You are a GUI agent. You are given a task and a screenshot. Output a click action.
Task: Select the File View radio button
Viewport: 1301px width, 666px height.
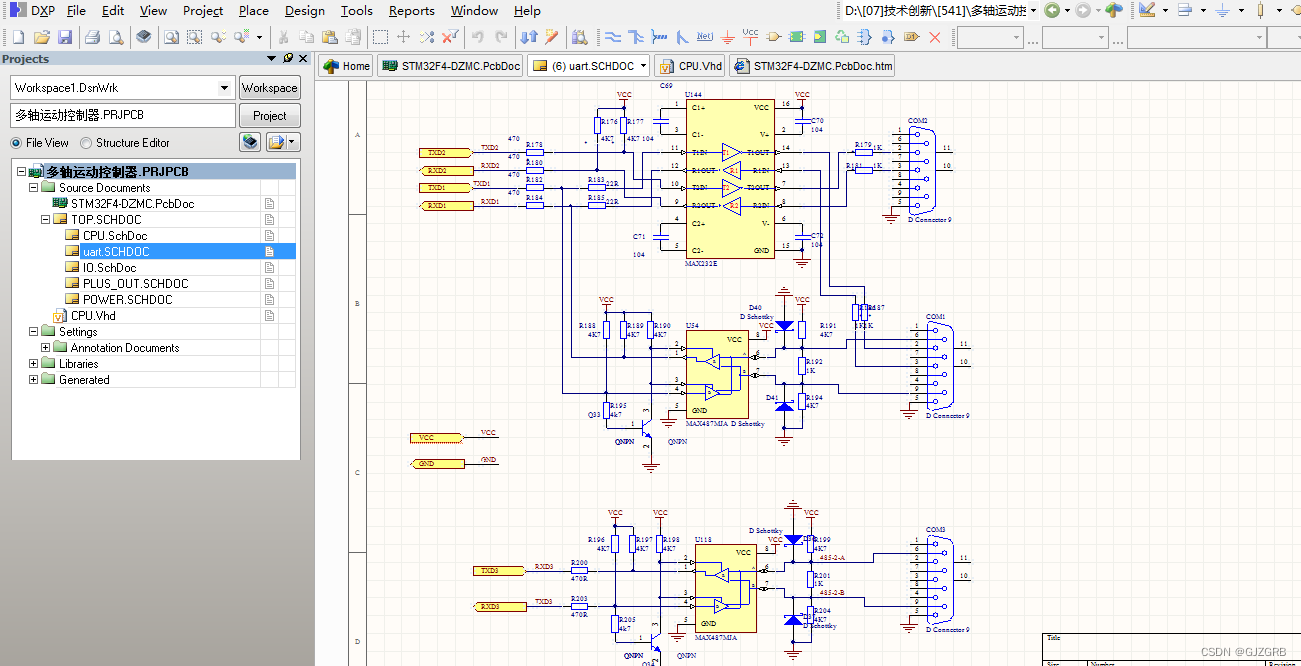[x=16, y=143]
